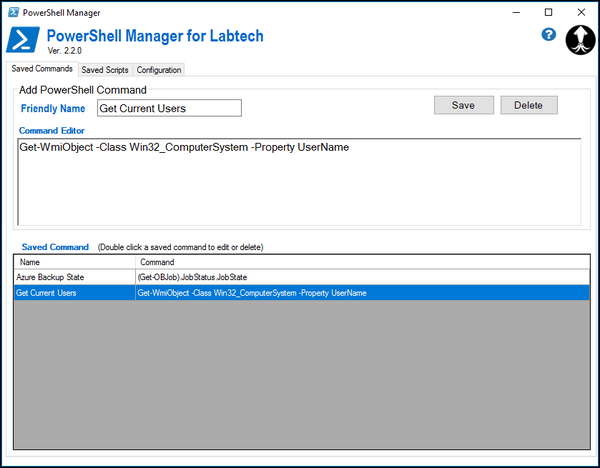Image resolution: width=600 pixels, height=468 pixels.
Task: Select the Get Current Users row name
Action: click(x=75, y=293)
